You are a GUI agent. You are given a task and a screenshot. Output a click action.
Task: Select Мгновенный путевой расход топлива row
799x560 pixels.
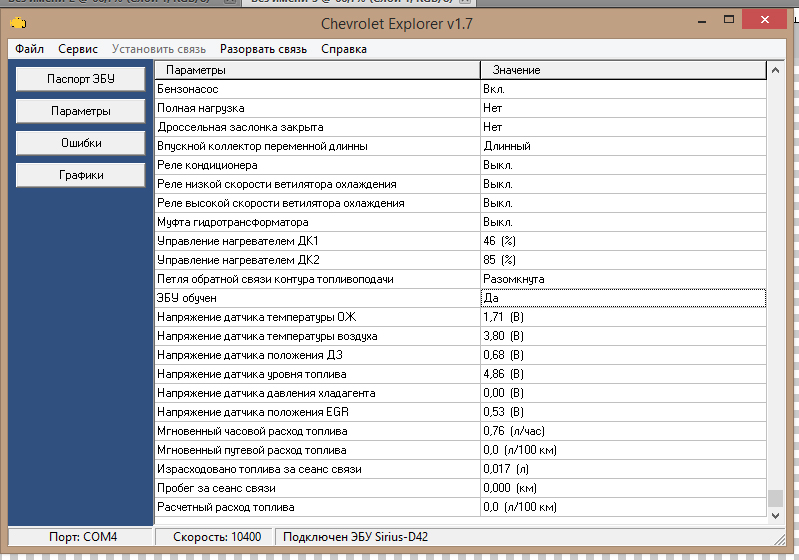point(460,450)
